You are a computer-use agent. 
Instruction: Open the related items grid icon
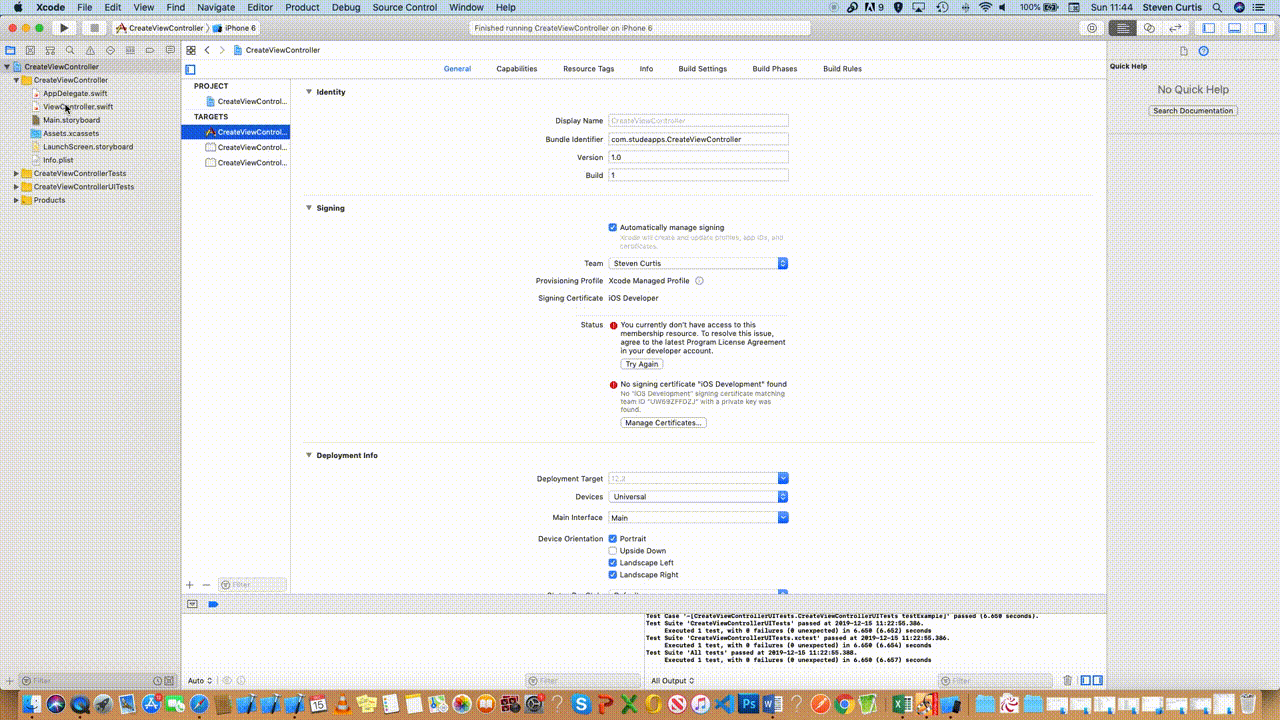(x=191, y=50)
